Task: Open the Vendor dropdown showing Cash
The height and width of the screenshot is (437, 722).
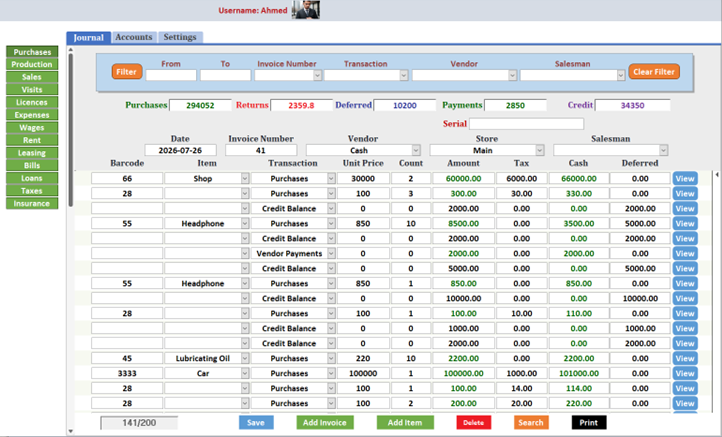Action: 416,150
